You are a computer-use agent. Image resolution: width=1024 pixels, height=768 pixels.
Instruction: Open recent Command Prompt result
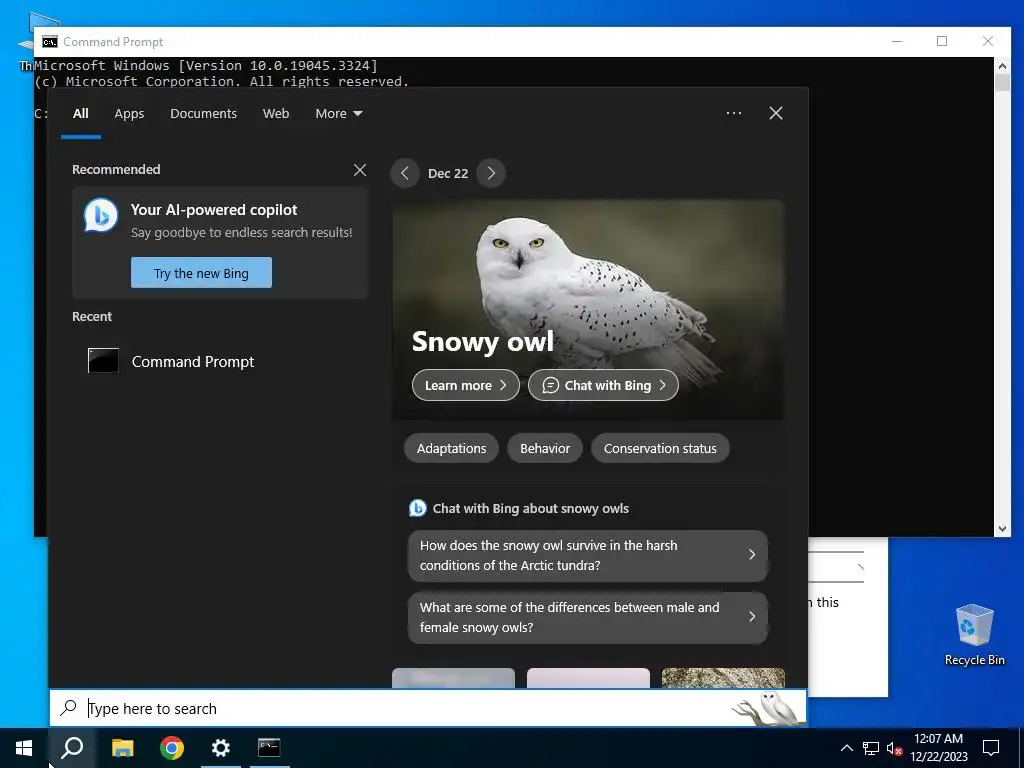(x=218, y=361)
